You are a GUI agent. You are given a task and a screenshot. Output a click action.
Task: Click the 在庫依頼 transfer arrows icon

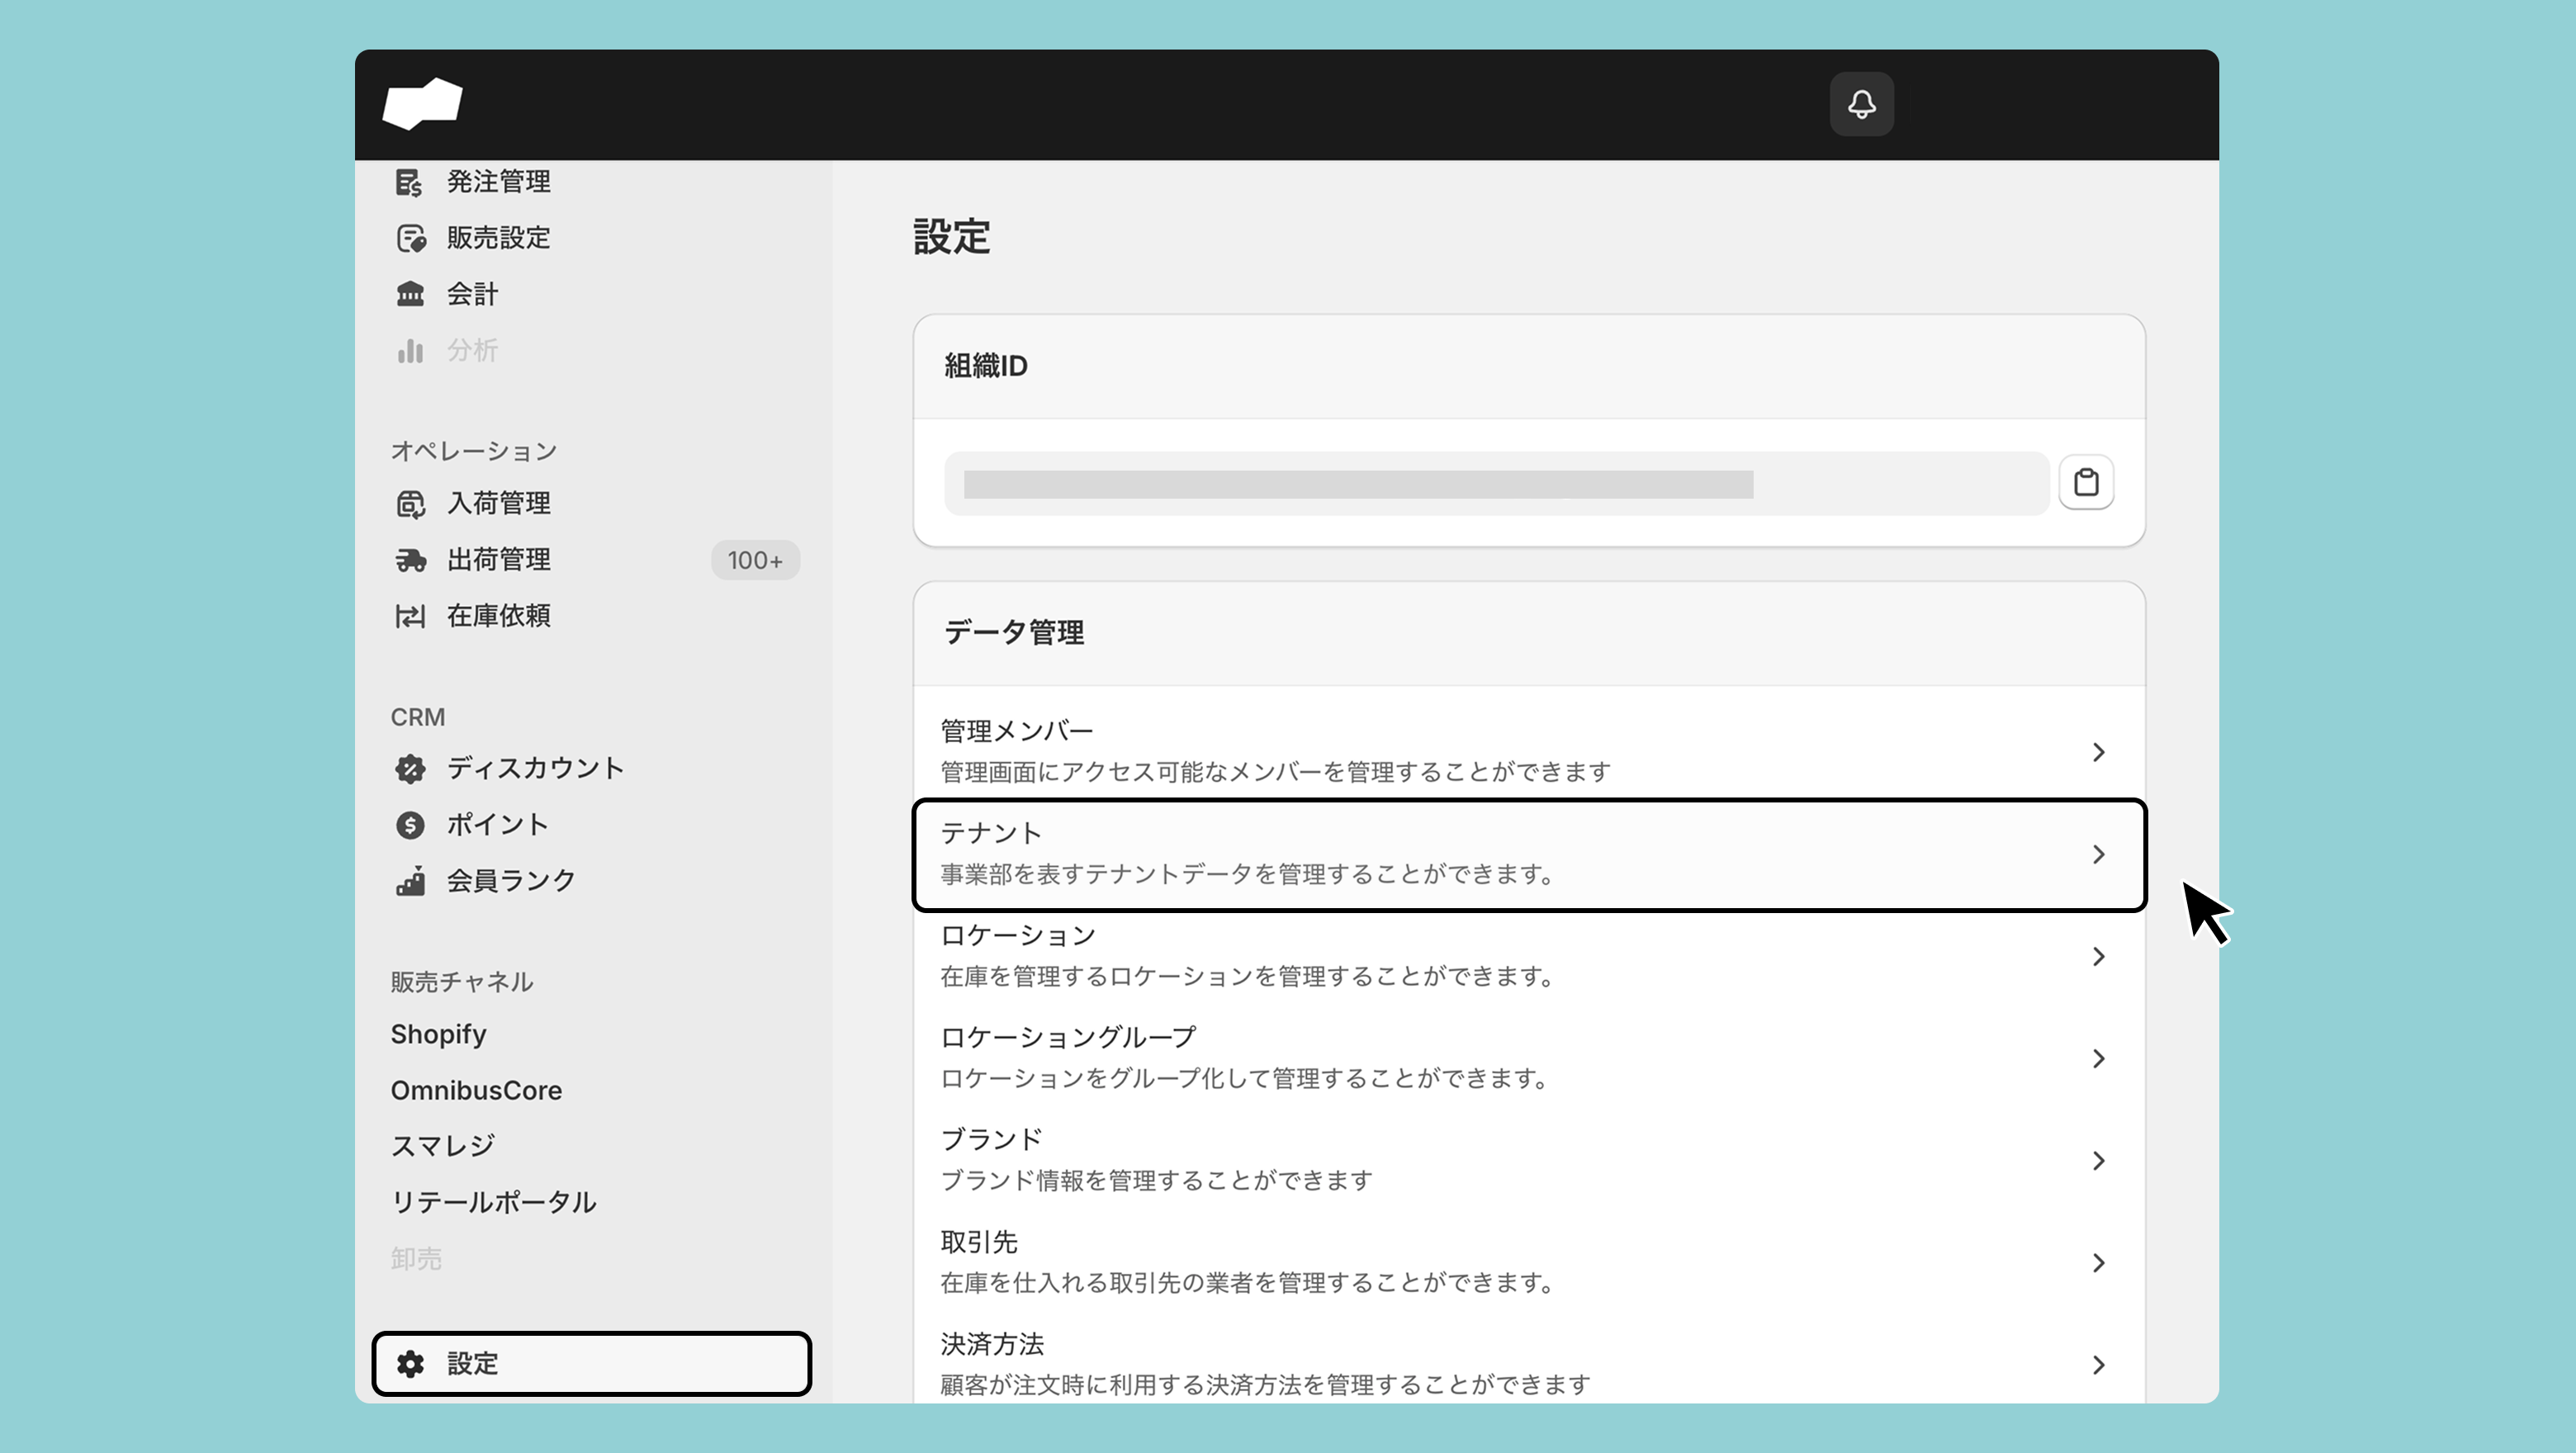point(410,616)
